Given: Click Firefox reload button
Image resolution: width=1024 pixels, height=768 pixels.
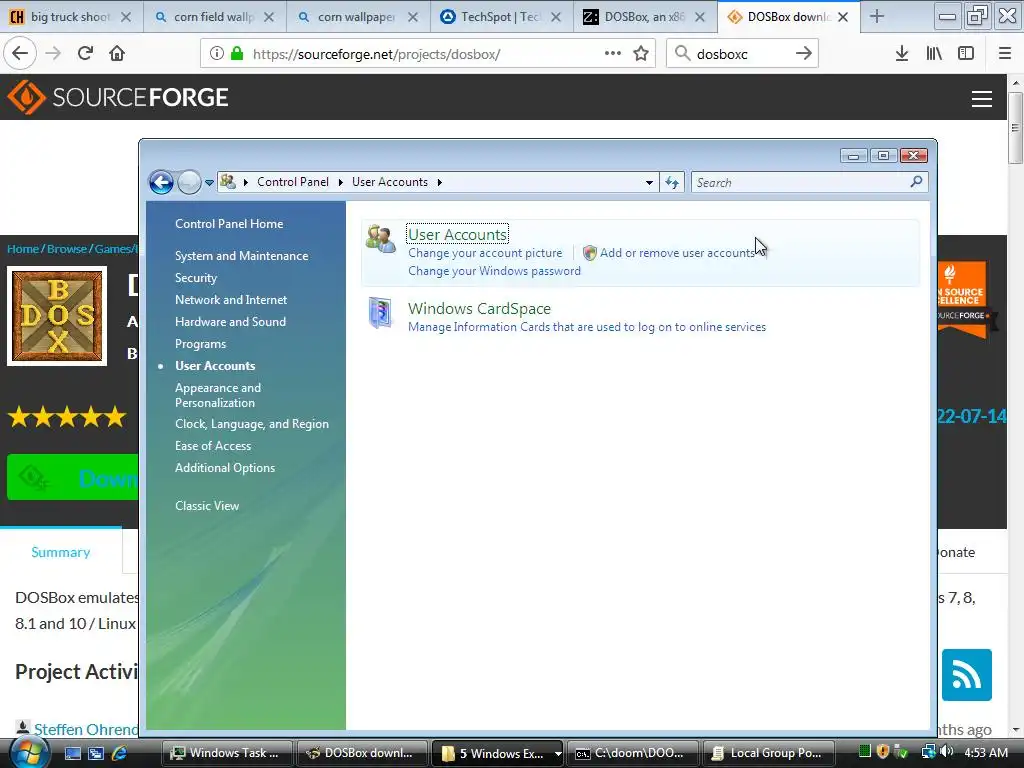Looking at the screenshot, I should pyautogui.click(x=85, y=53).
